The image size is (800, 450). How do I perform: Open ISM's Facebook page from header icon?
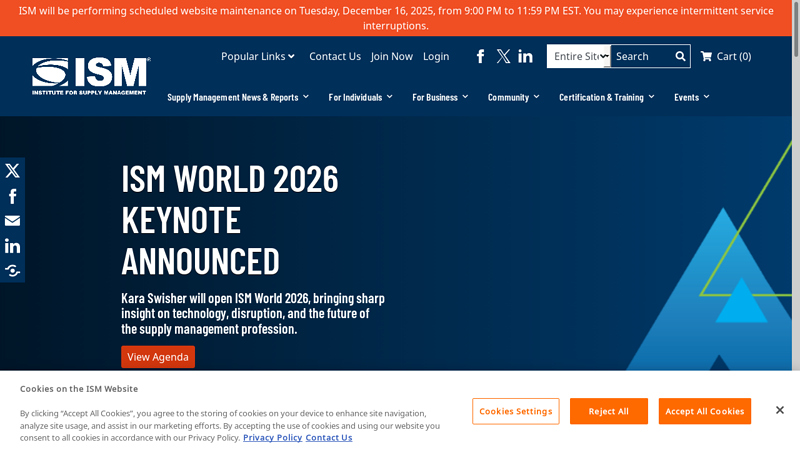click(480, 56)
